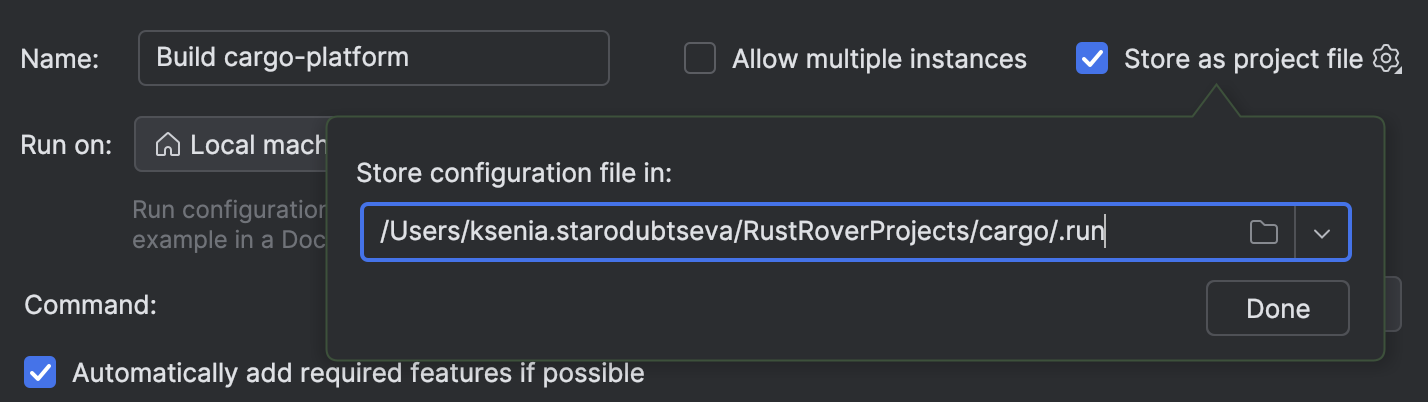Click the house icon beside Local machine
1428x402 pixels.
[x=167, y=145]
